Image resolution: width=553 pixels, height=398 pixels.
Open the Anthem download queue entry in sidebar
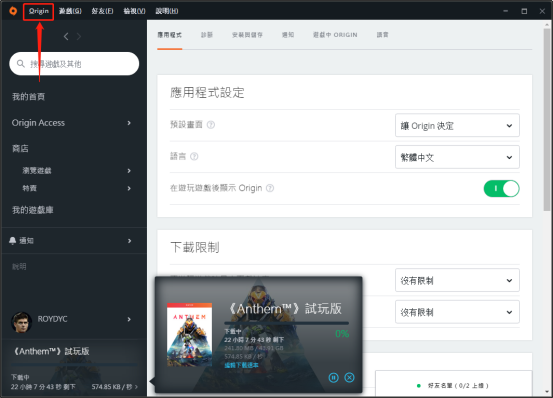click(74, 368)
